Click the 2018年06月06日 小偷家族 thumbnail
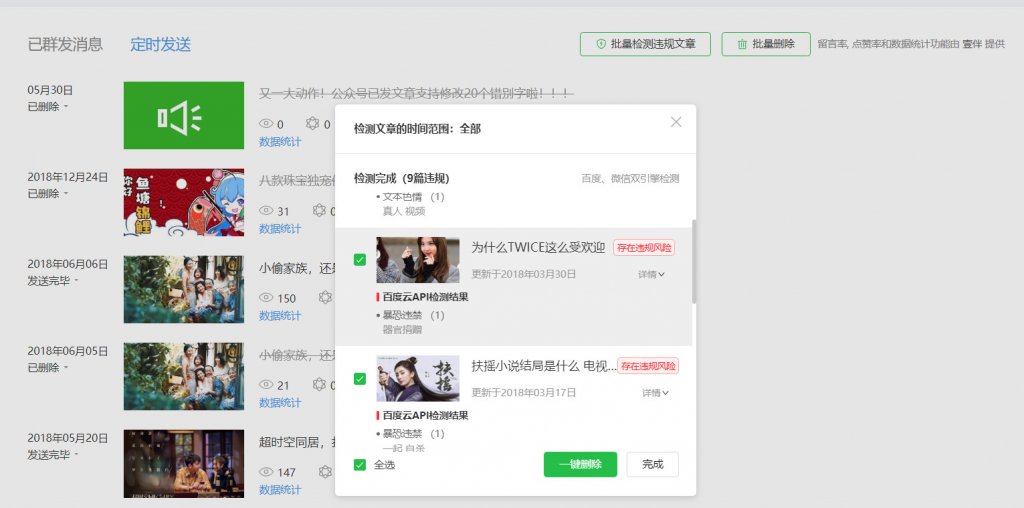 click(184, 289)
